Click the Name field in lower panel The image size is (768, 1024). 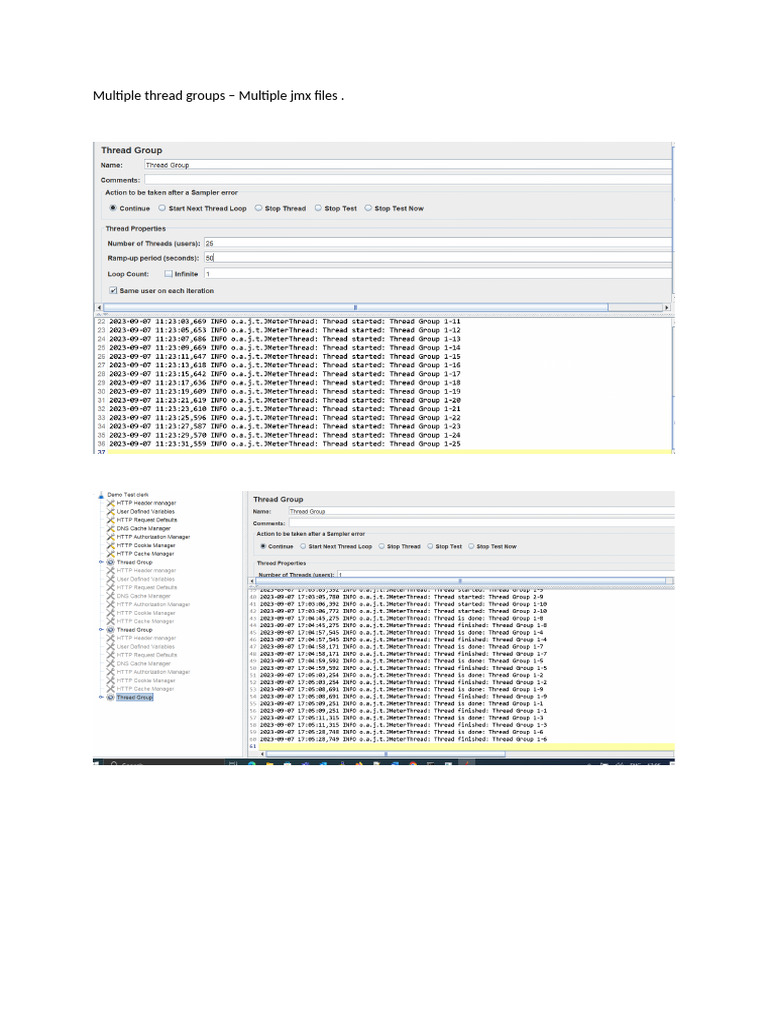(481, 511)
